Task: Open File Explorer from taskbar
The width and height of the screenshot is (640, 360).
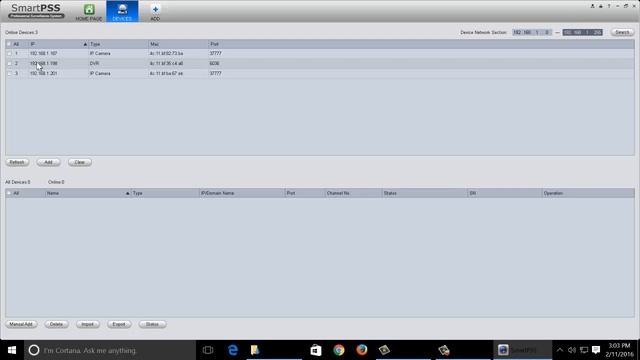Action: (256, 350)
